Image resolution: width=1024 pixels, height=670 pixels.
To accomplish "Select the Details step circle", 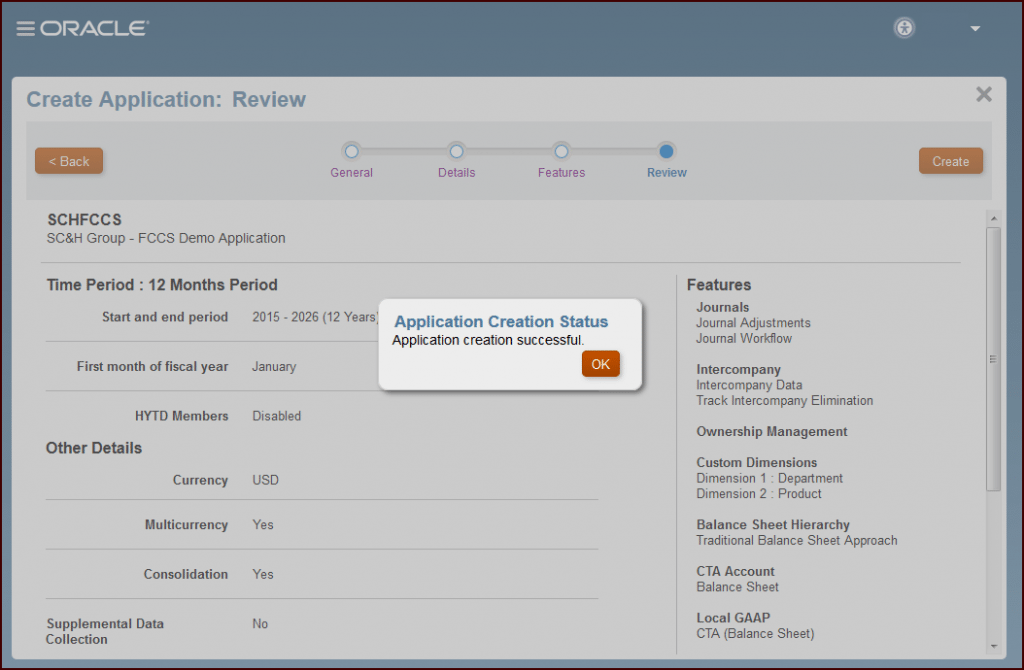I will tap(456, 152).
